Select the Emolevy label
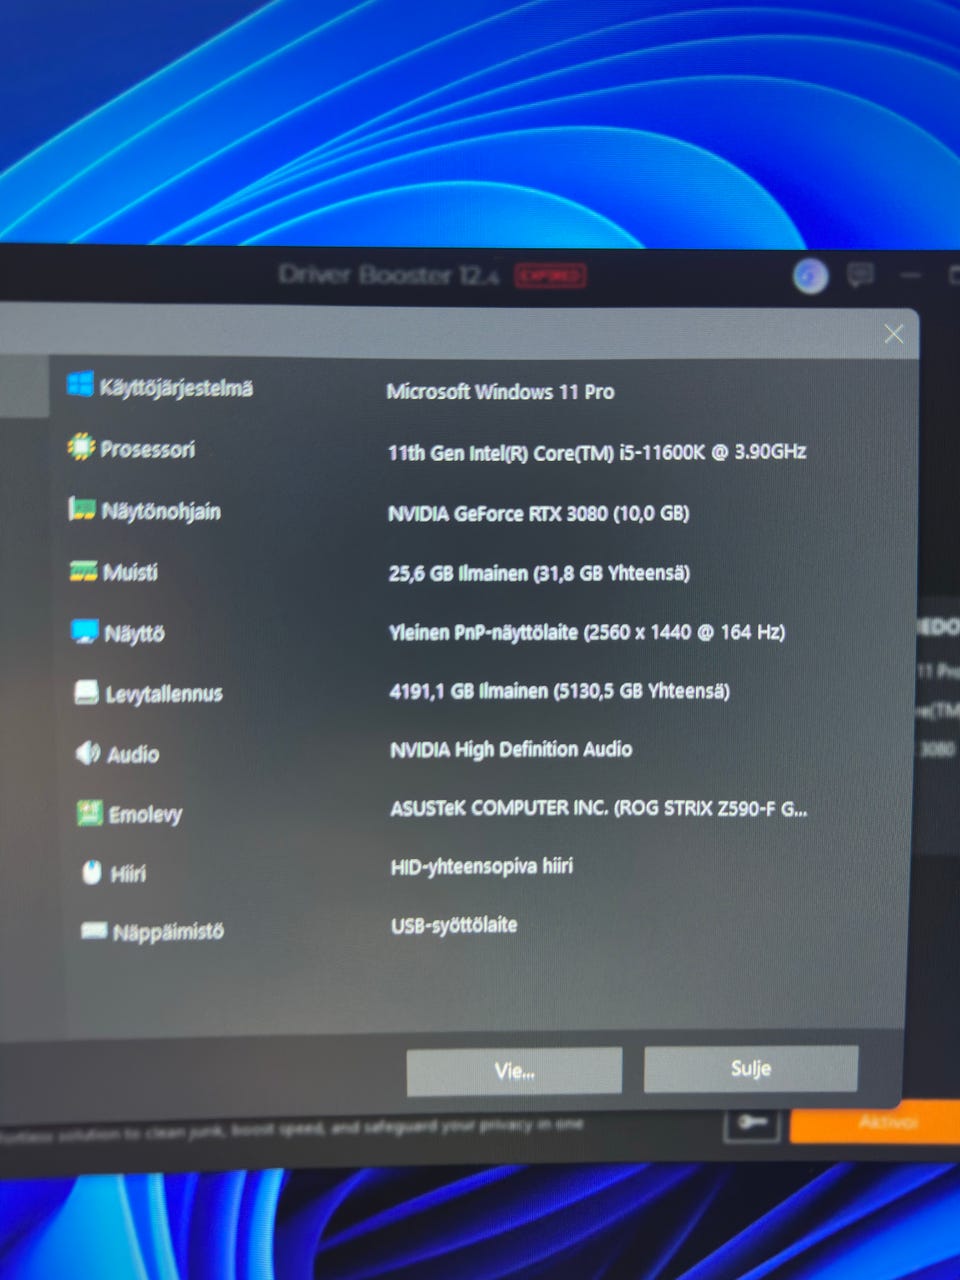Viewport: 960px width, 1280px height. [x=145, y=815]
